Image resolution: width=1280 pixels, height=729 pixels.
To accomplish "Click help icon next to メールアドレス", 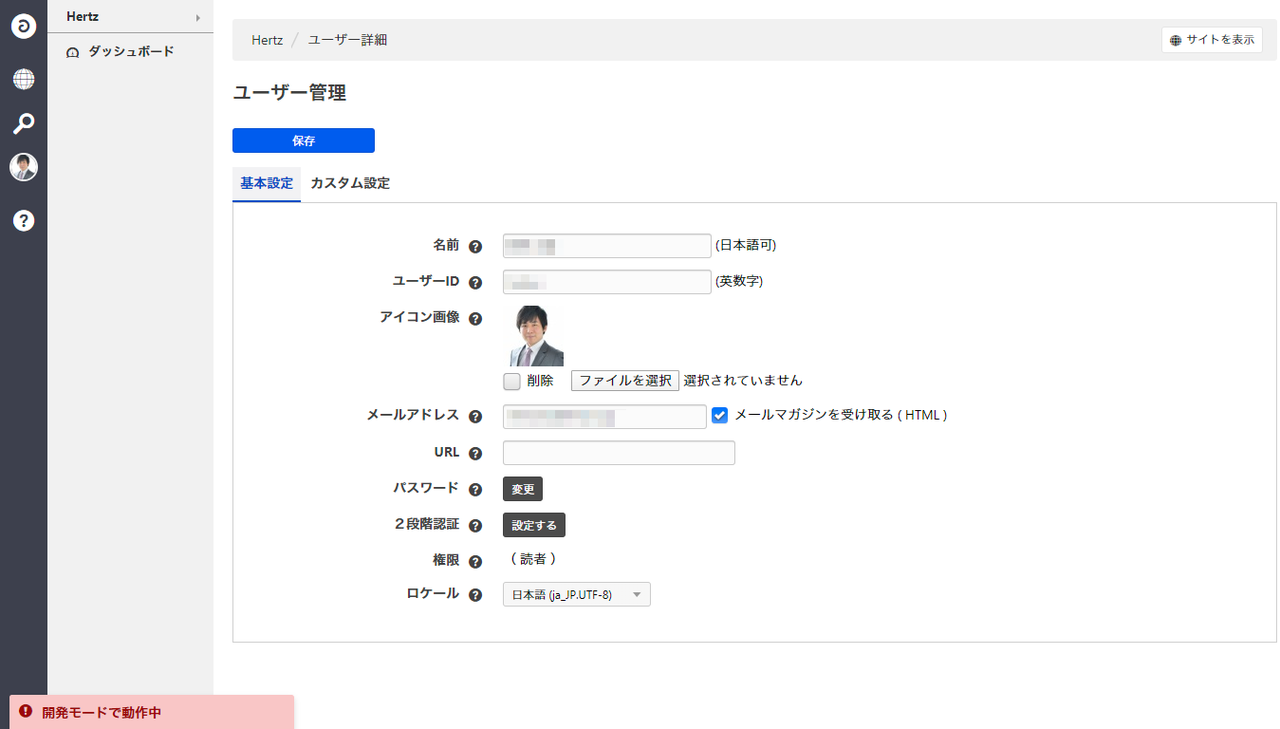I will pyautogui.click(x=476, y=417).
